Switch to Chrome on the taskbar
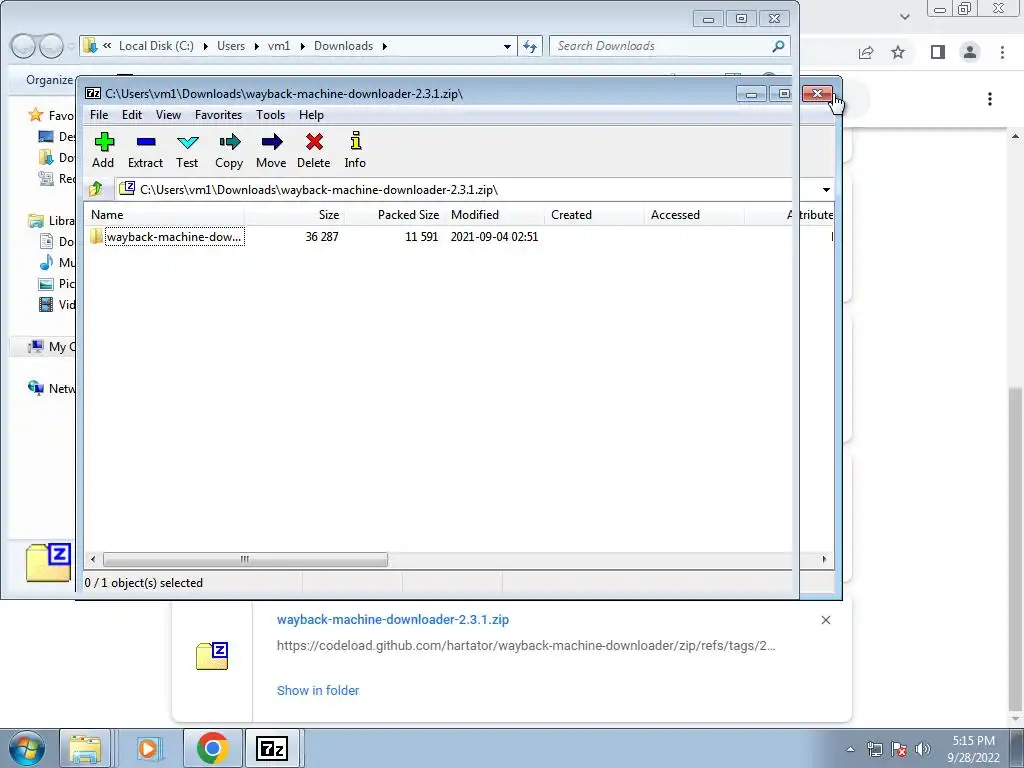The width and height of the screenshot is (1024, 768). [212, 748]
